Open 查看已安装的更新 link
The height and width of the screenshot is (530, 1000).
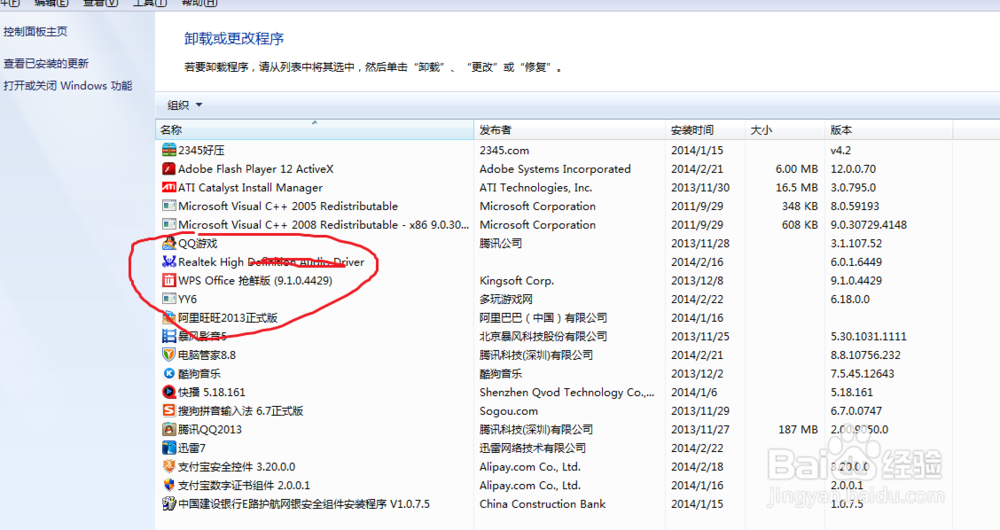(46, 63)
